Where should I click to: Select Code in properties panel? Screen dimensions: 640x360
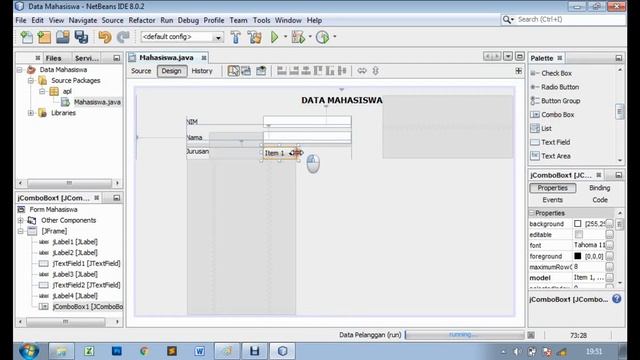click(x=600, y=200)
